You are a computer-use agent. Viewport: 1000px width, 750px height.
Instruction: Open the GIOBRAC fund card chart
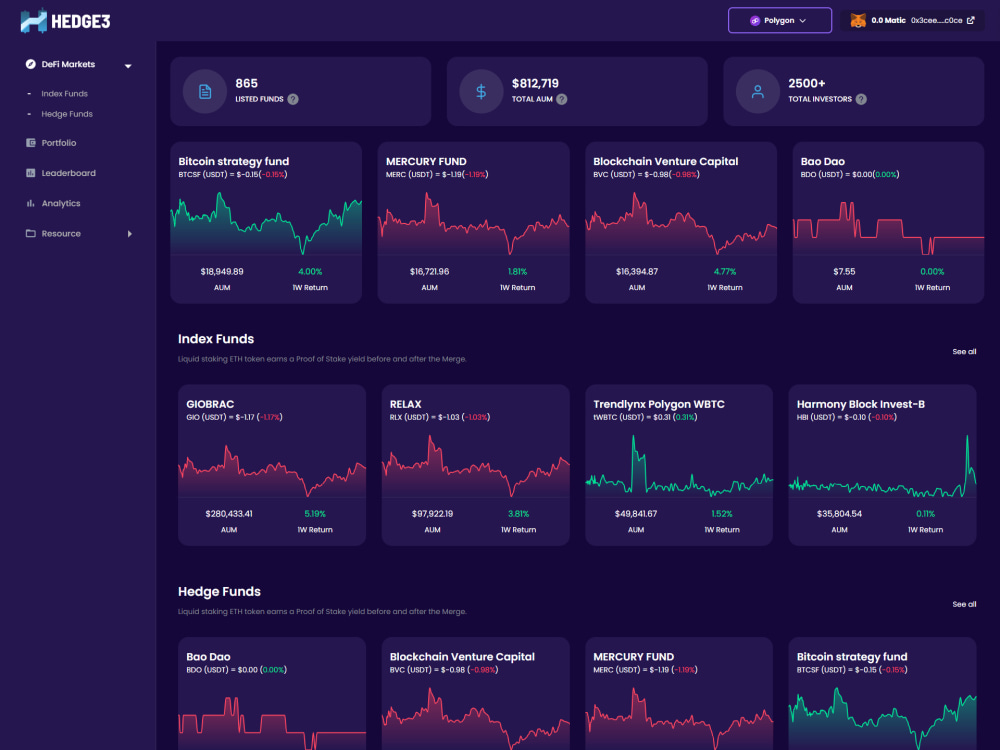[x=272, y=467]
